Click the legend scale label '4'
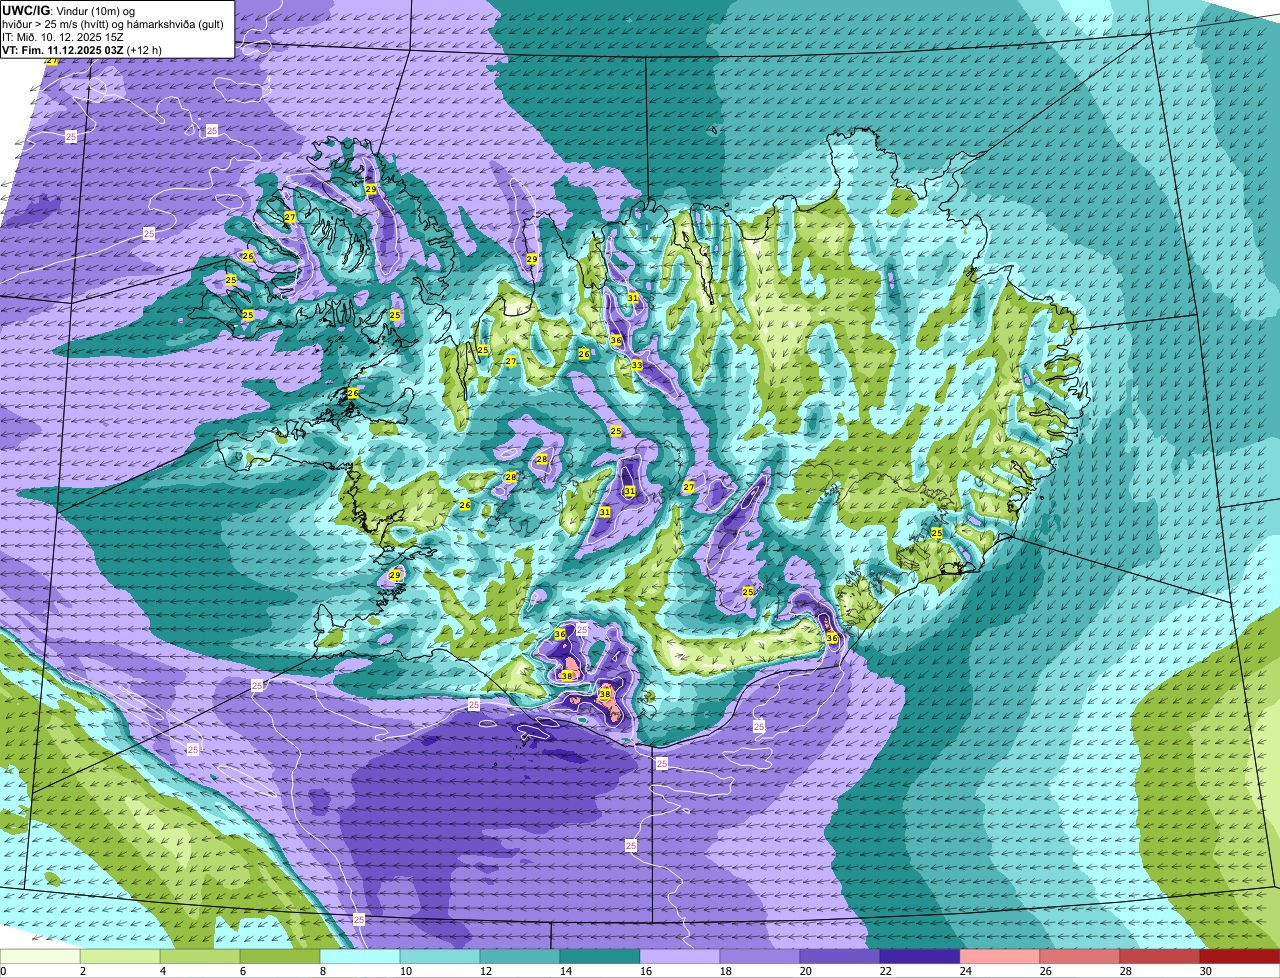Viewport: 1280px width, 978px height. point(163,971)
